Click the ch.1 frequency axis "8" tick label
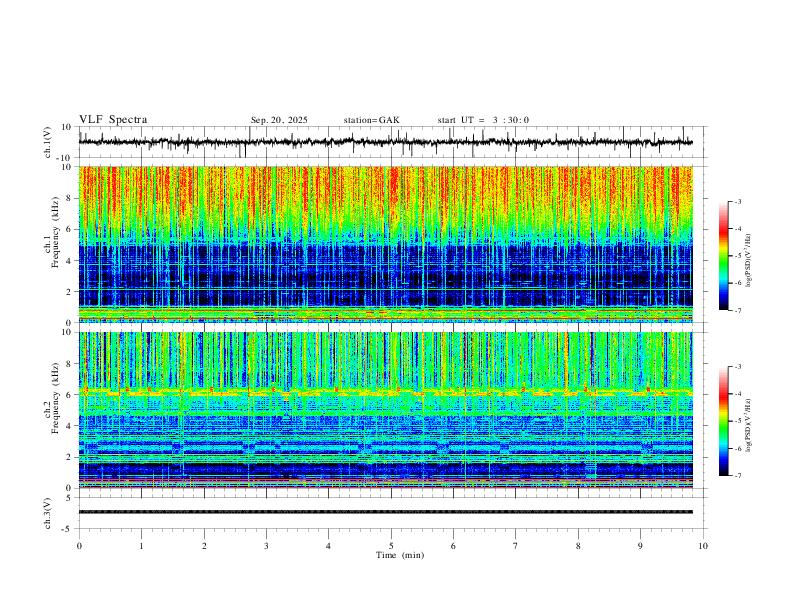Image resolution: width=792 pixels, height=612 pixels. click(x=70, y=198)
